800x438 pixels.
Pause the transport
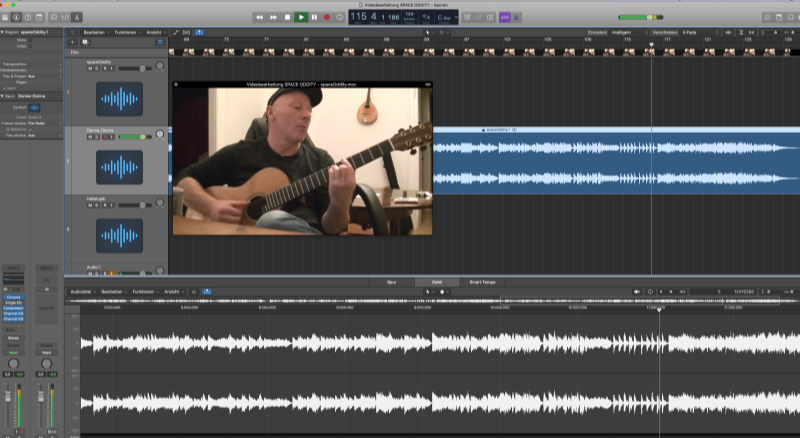pyautogui.click(x=314, y=17)
